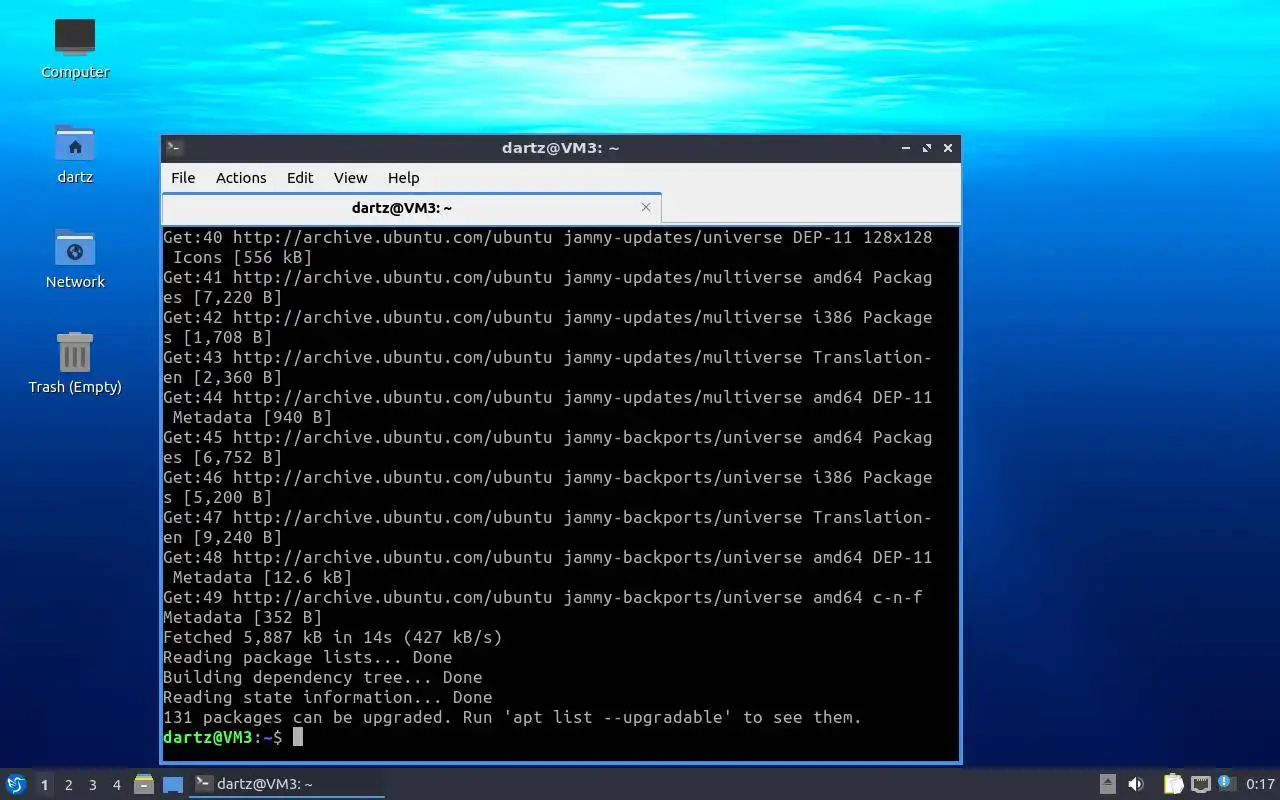The height and width of the screenshot is (800, 1280).
Task: Select the Network desktop icon
Action: (75, 258)
